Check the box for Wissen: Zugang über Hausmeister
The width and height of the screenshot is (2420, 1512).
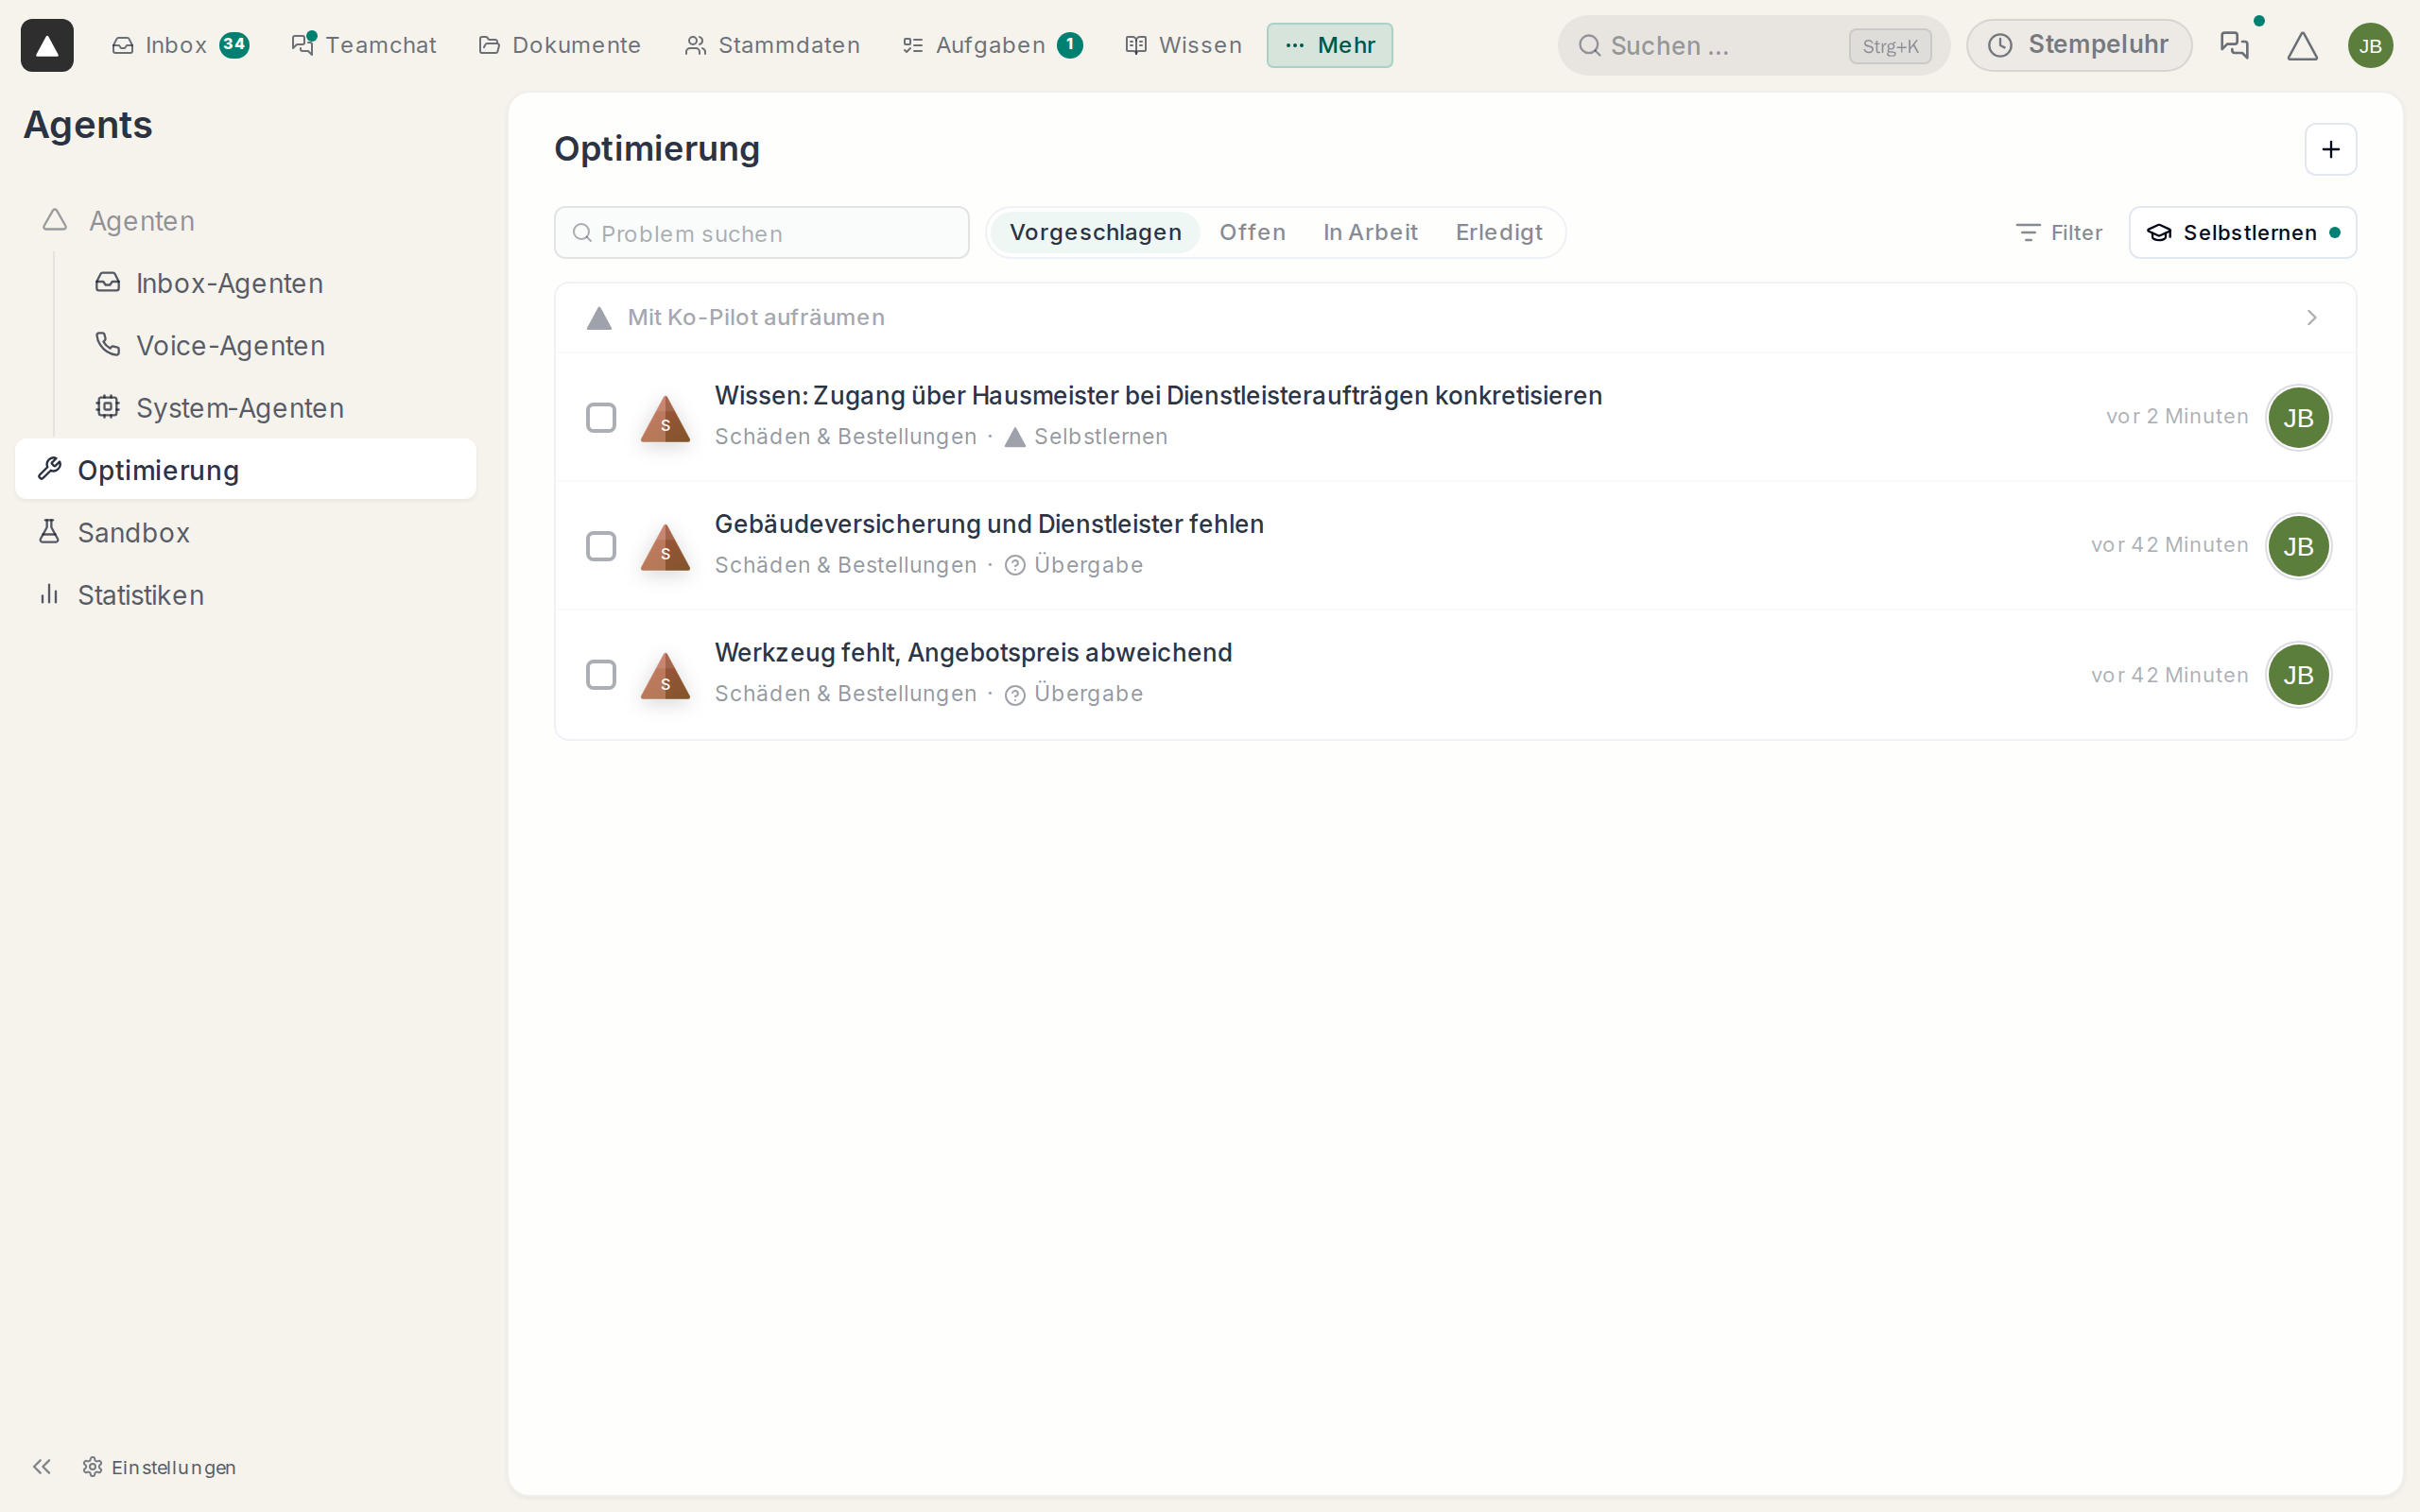(x=601, y=417)
